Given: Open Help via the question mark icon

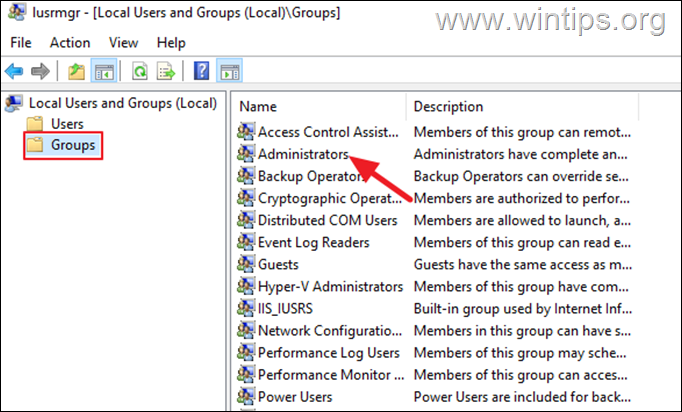Looking at the screenshot, I should click(201, 71).
